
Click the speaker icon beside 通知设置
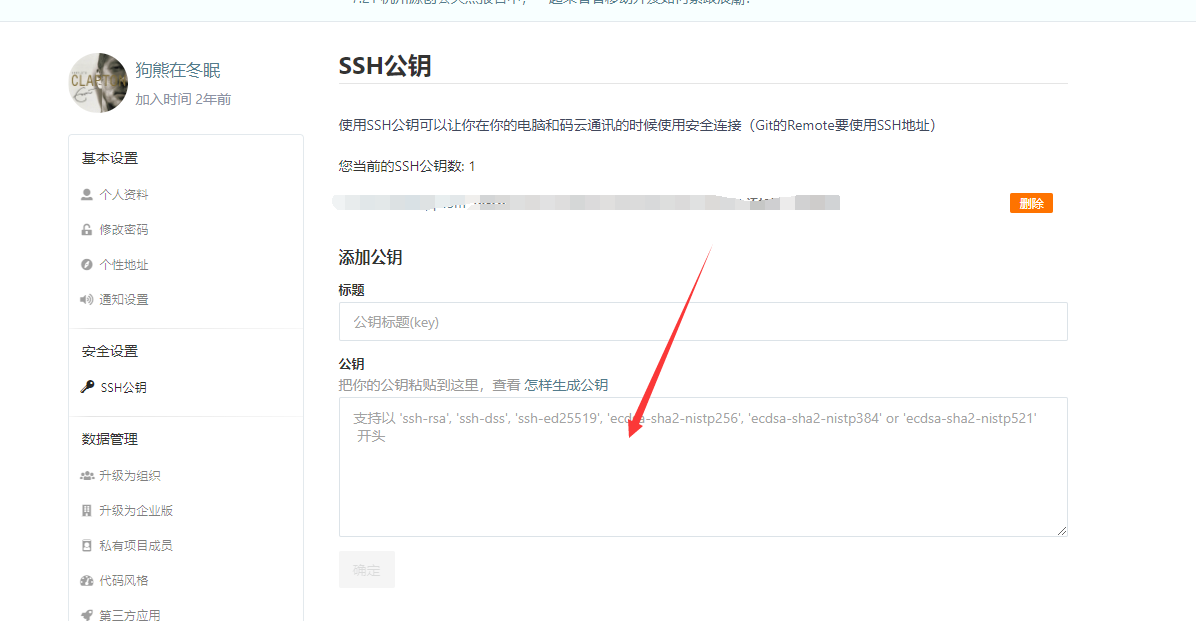[x=87, y=300]
